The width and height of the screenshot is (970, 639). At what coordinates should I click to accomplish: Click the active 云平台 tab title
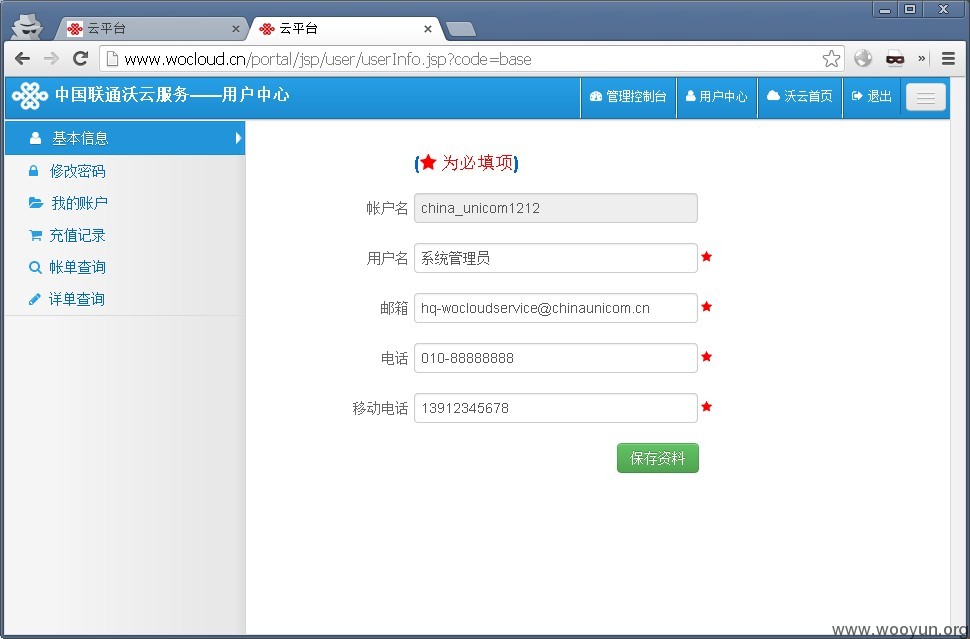pyautogui.click(x=298, y=28)
